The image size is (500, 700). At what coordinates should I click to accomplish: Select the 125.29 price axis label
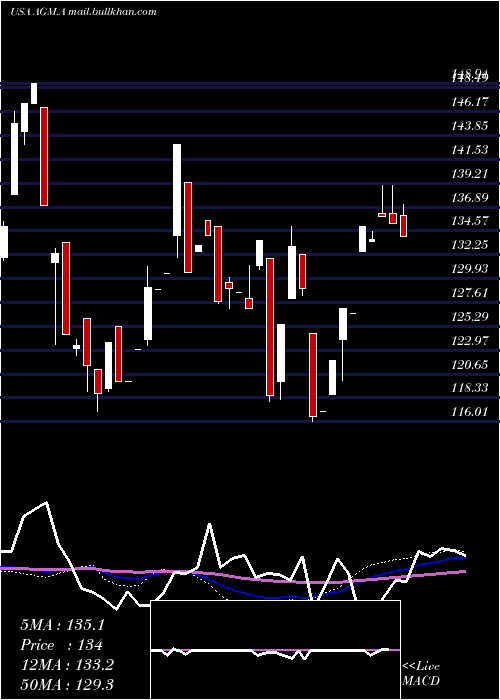pos(469,317)
